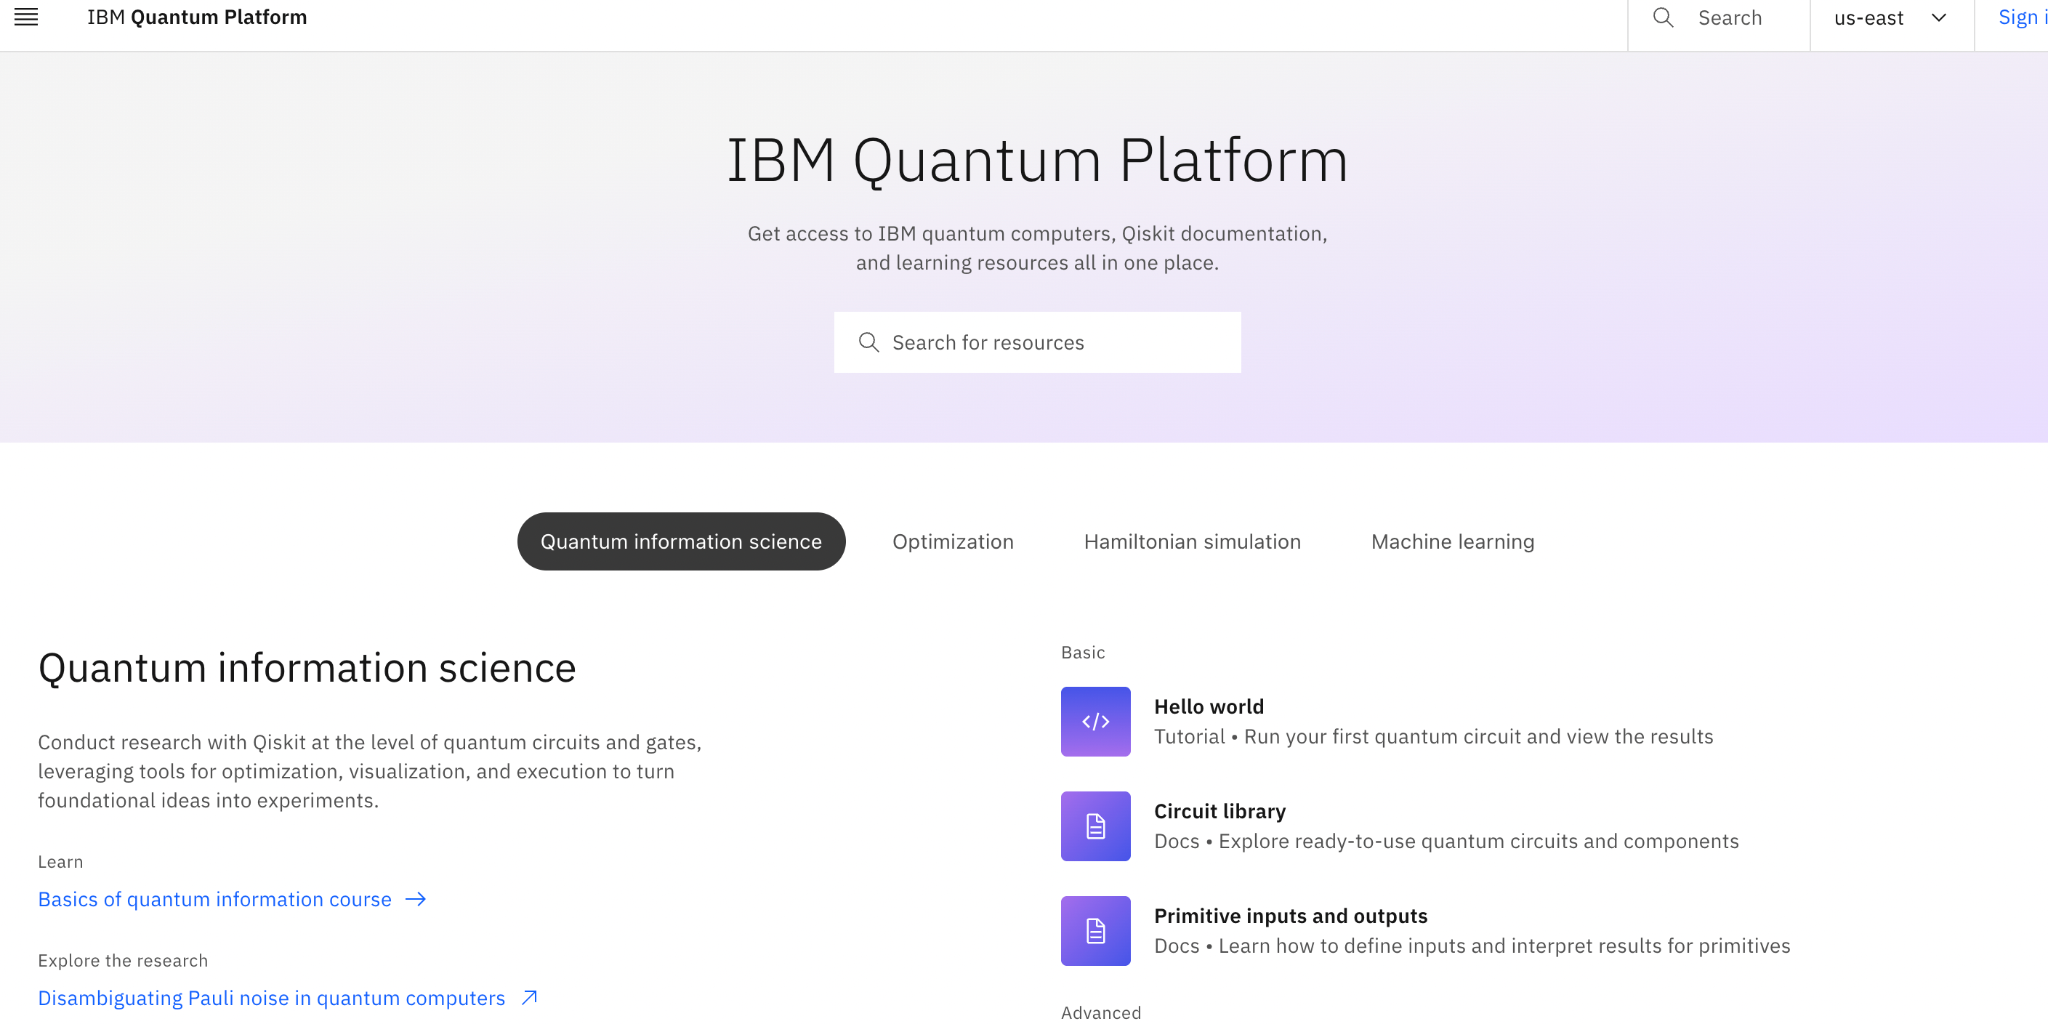2048x1025 pixels.
Task: Switch to the Machine learning tab
Action: pos(1452,541)
